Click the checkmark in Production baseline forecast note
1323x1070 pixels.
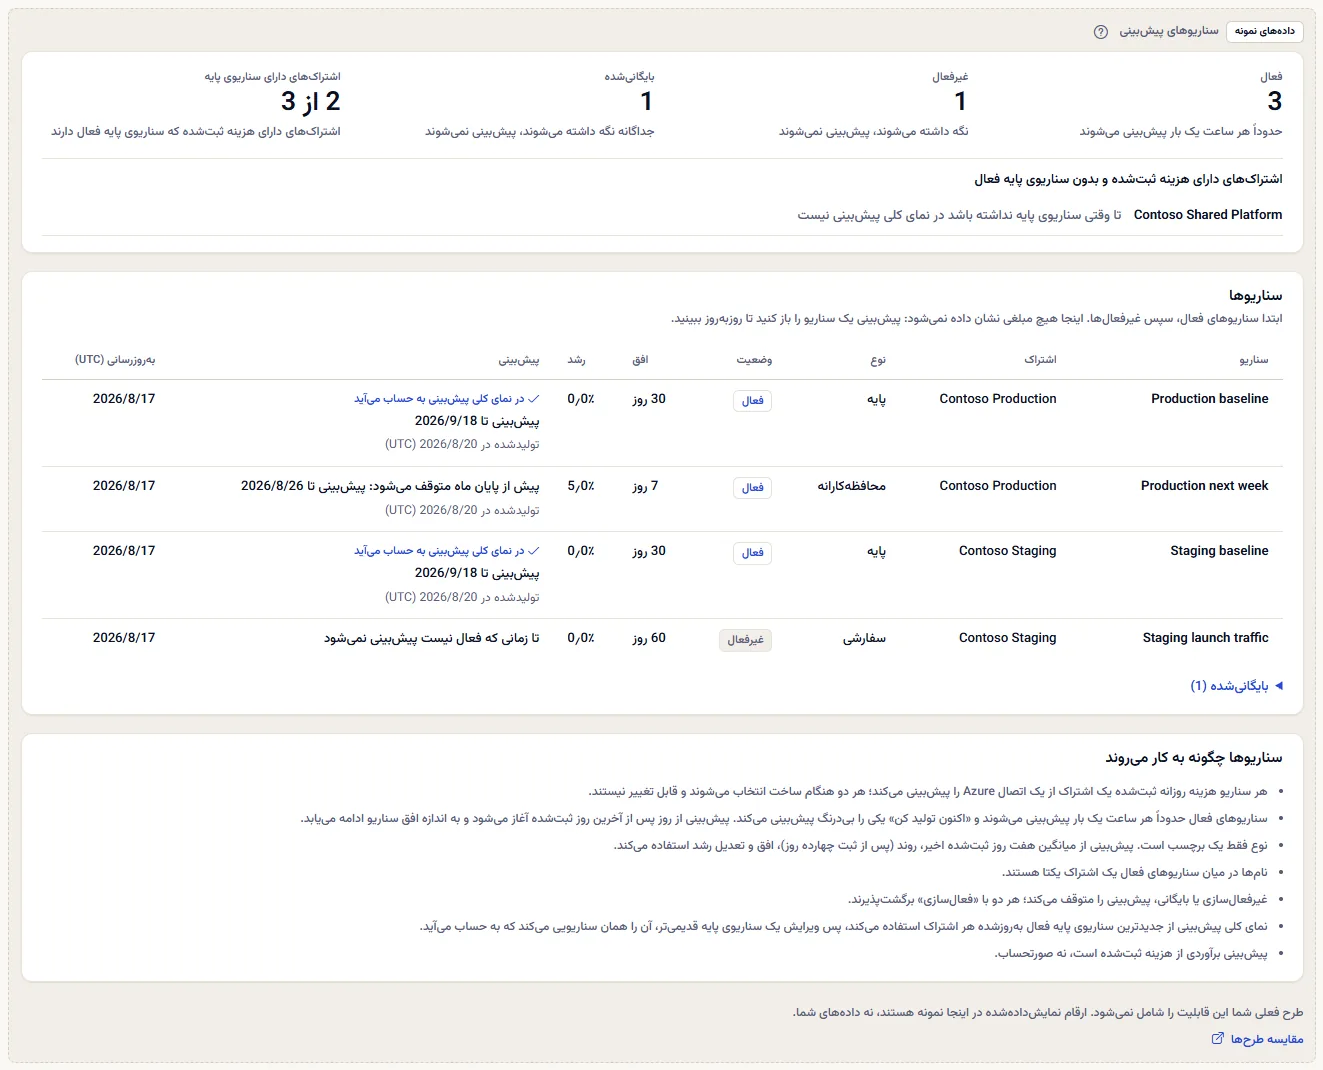pos(534,399)
